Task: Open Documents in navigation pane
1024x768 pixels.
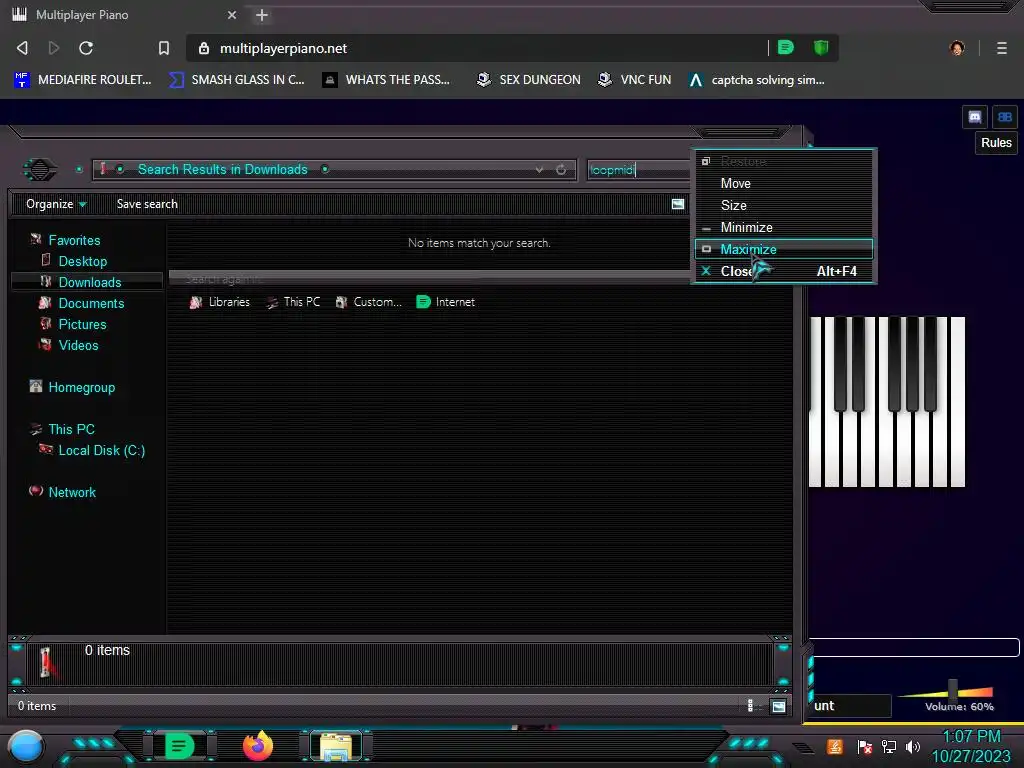Action: click(91, 303)
